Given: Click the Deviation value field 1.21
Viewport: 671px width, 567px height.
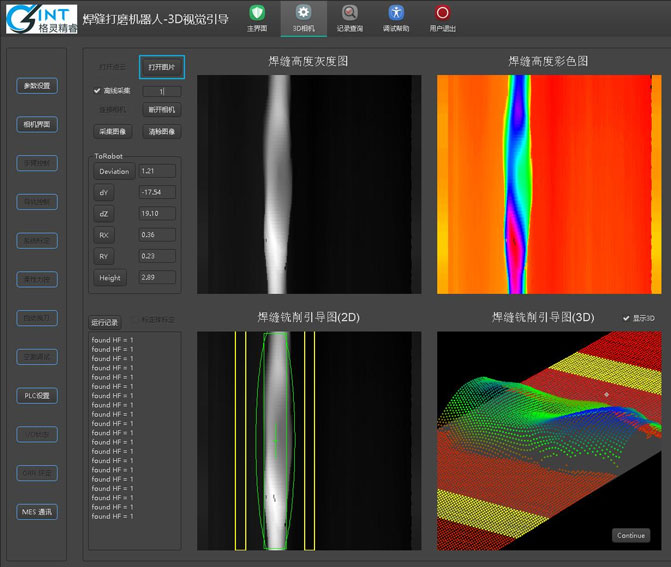Looking at the screenshot, I should tap(157, 171).
